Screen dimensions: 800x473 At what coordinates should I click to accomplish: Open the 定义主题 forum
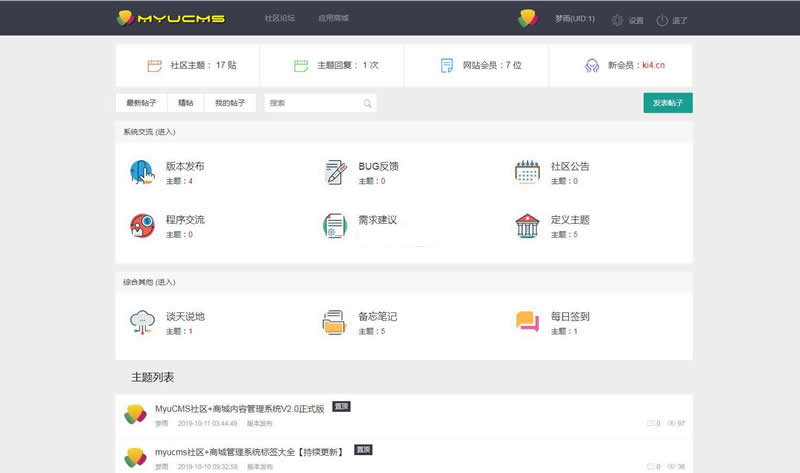570,219
